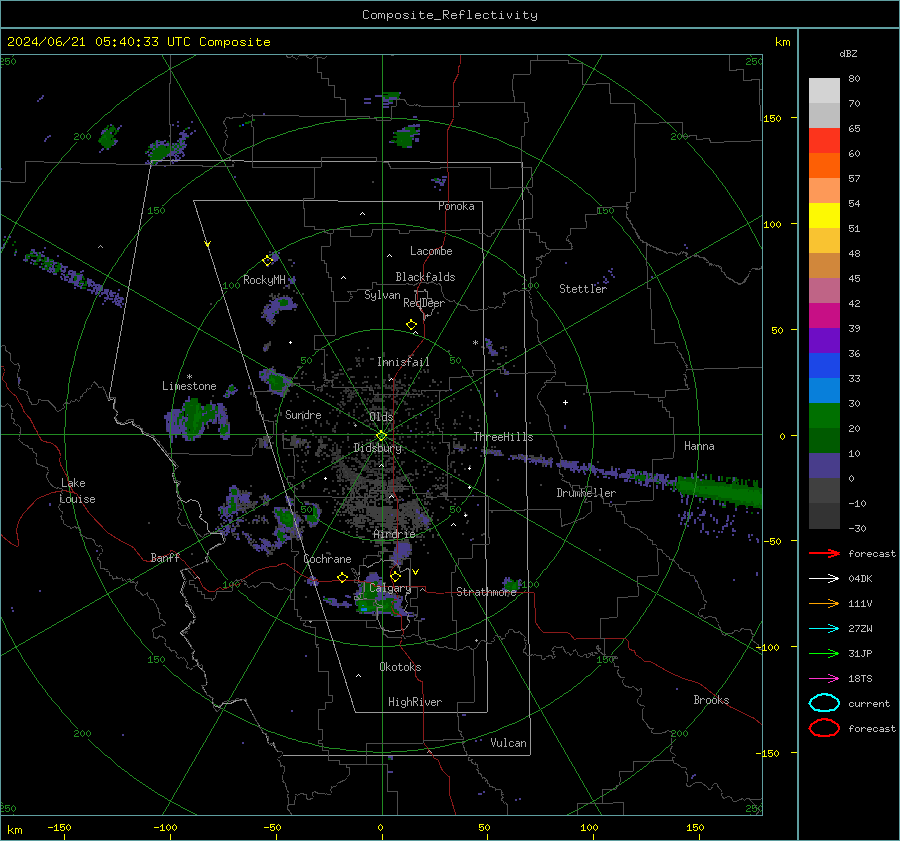Click the Stettler city label
Screen dimensions: 900x841
coord(583,289)
